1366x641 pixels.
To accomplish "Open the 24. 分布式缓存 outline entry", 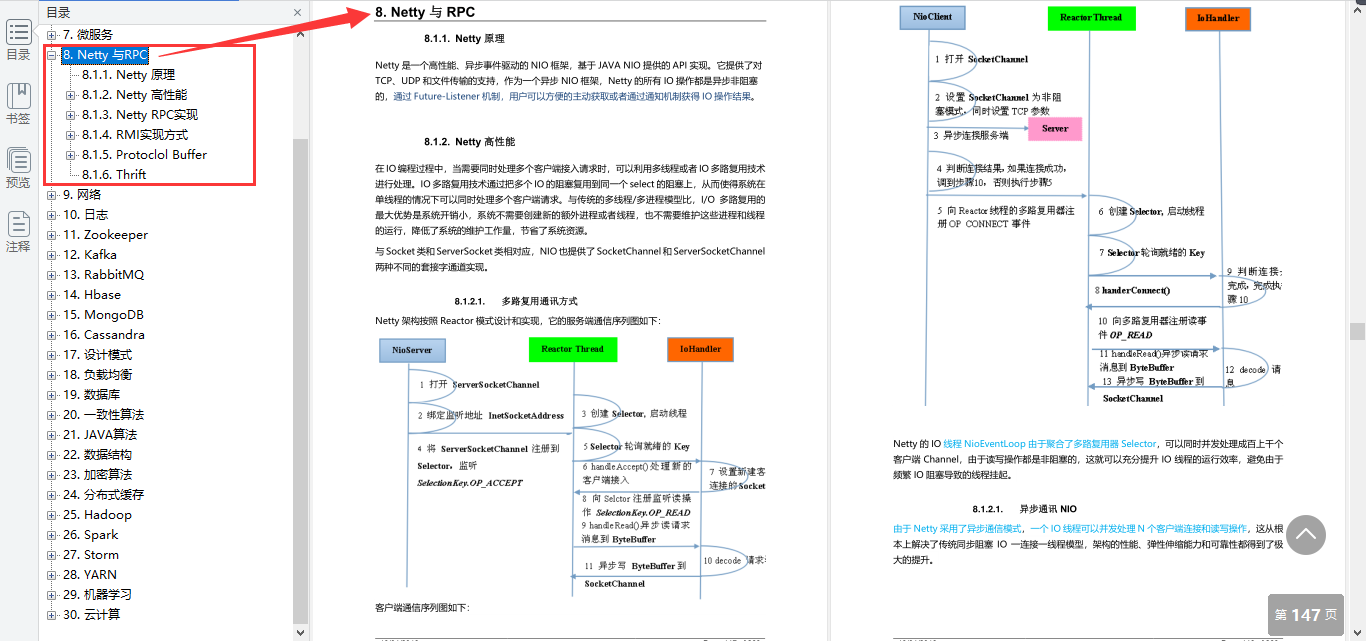I will 104,495.
